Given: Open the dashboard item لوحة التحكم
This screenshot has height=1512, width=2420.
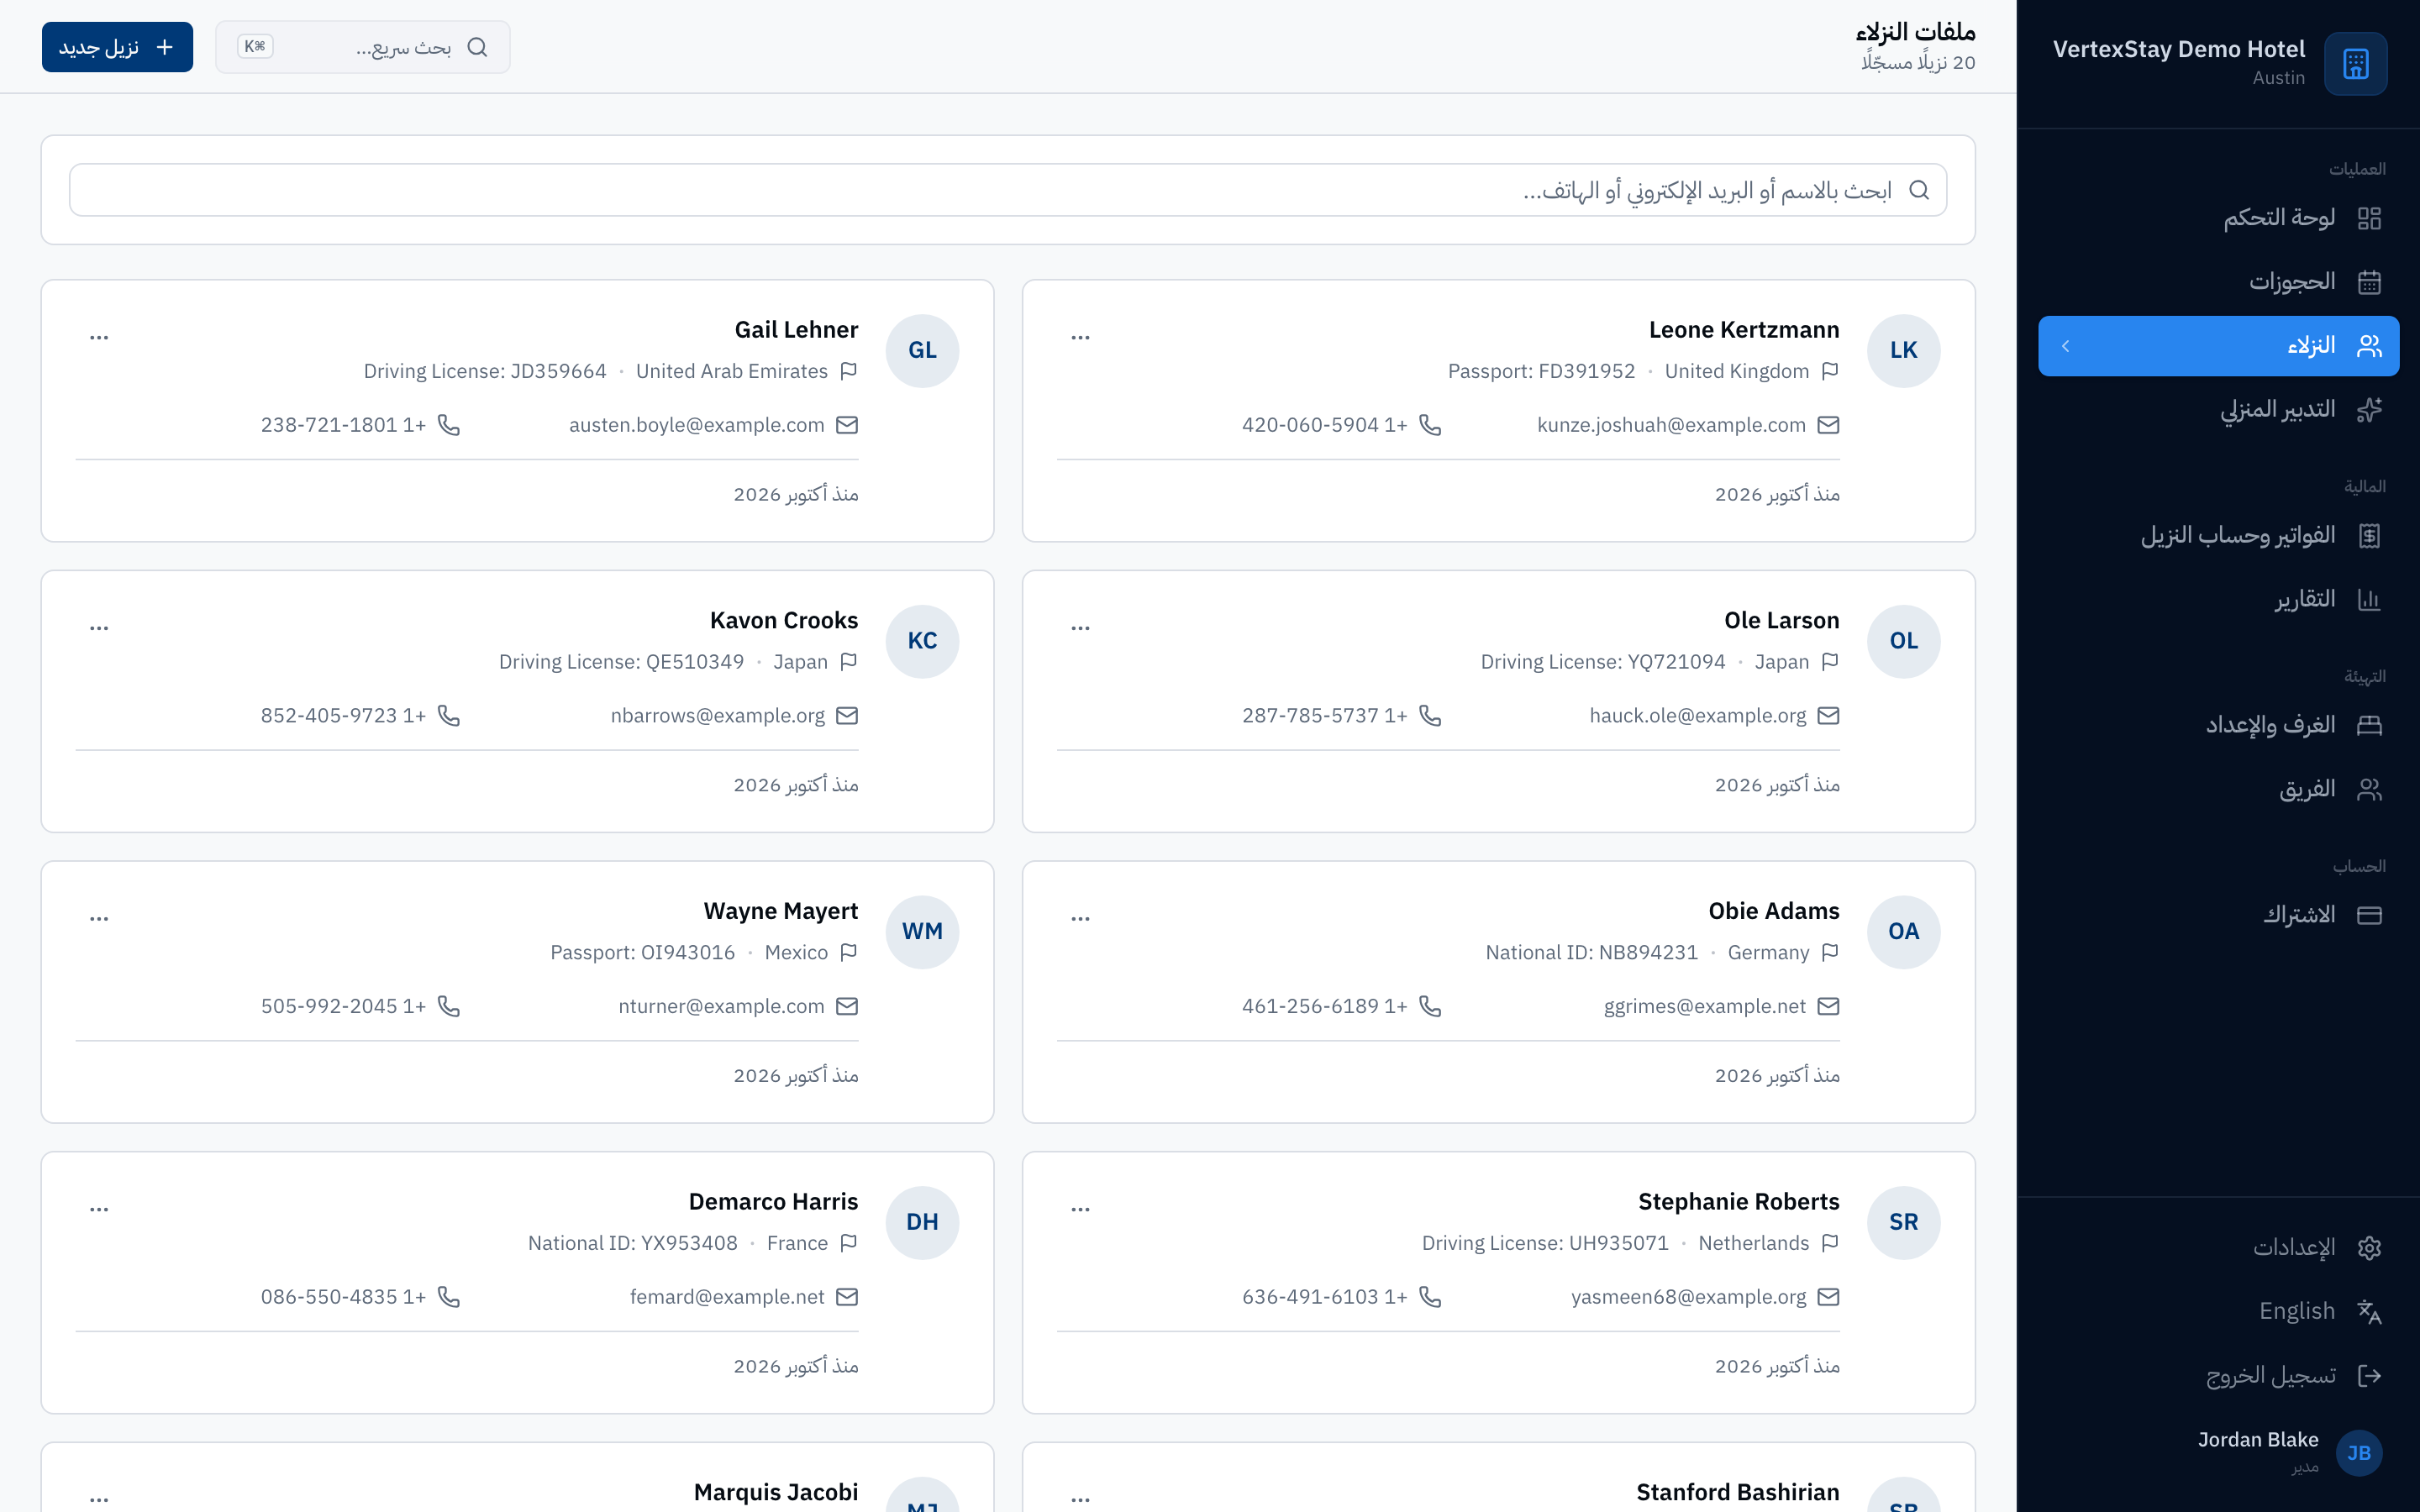Looking at the screenshot, I should (2218, 218).
